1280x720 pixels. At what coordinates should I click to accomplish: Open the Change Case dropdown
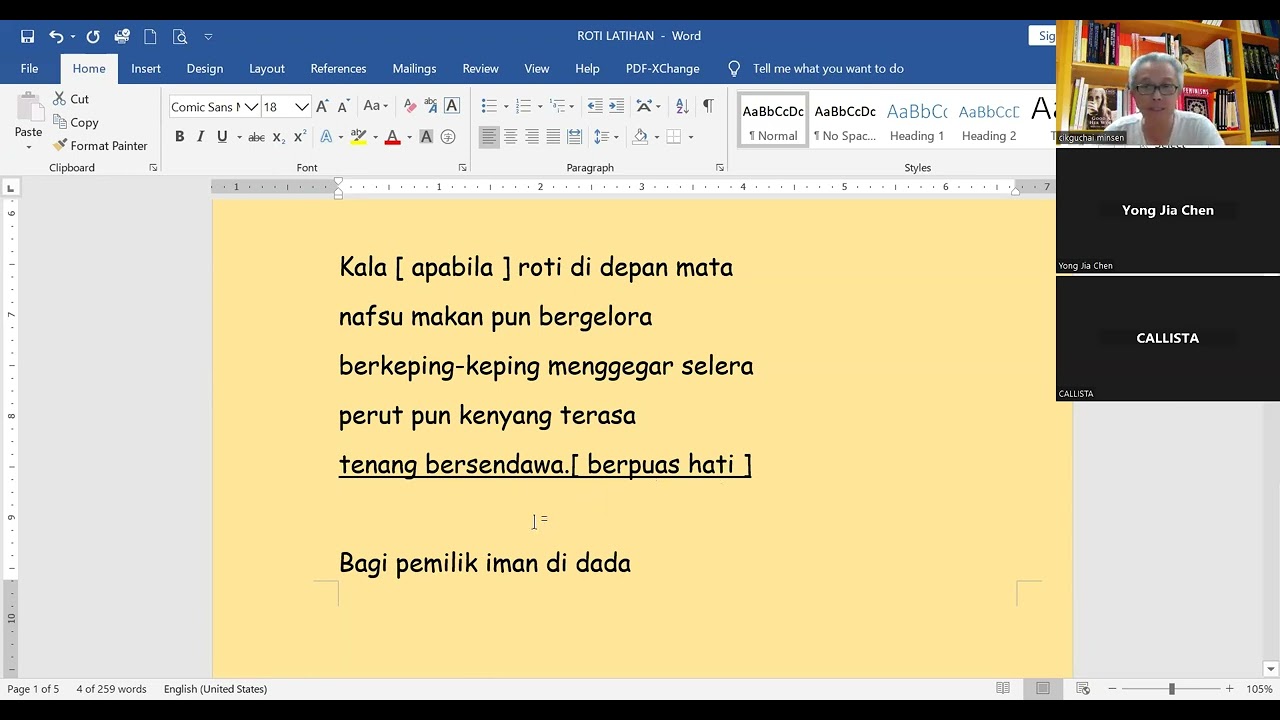click(x=375, y=106)
